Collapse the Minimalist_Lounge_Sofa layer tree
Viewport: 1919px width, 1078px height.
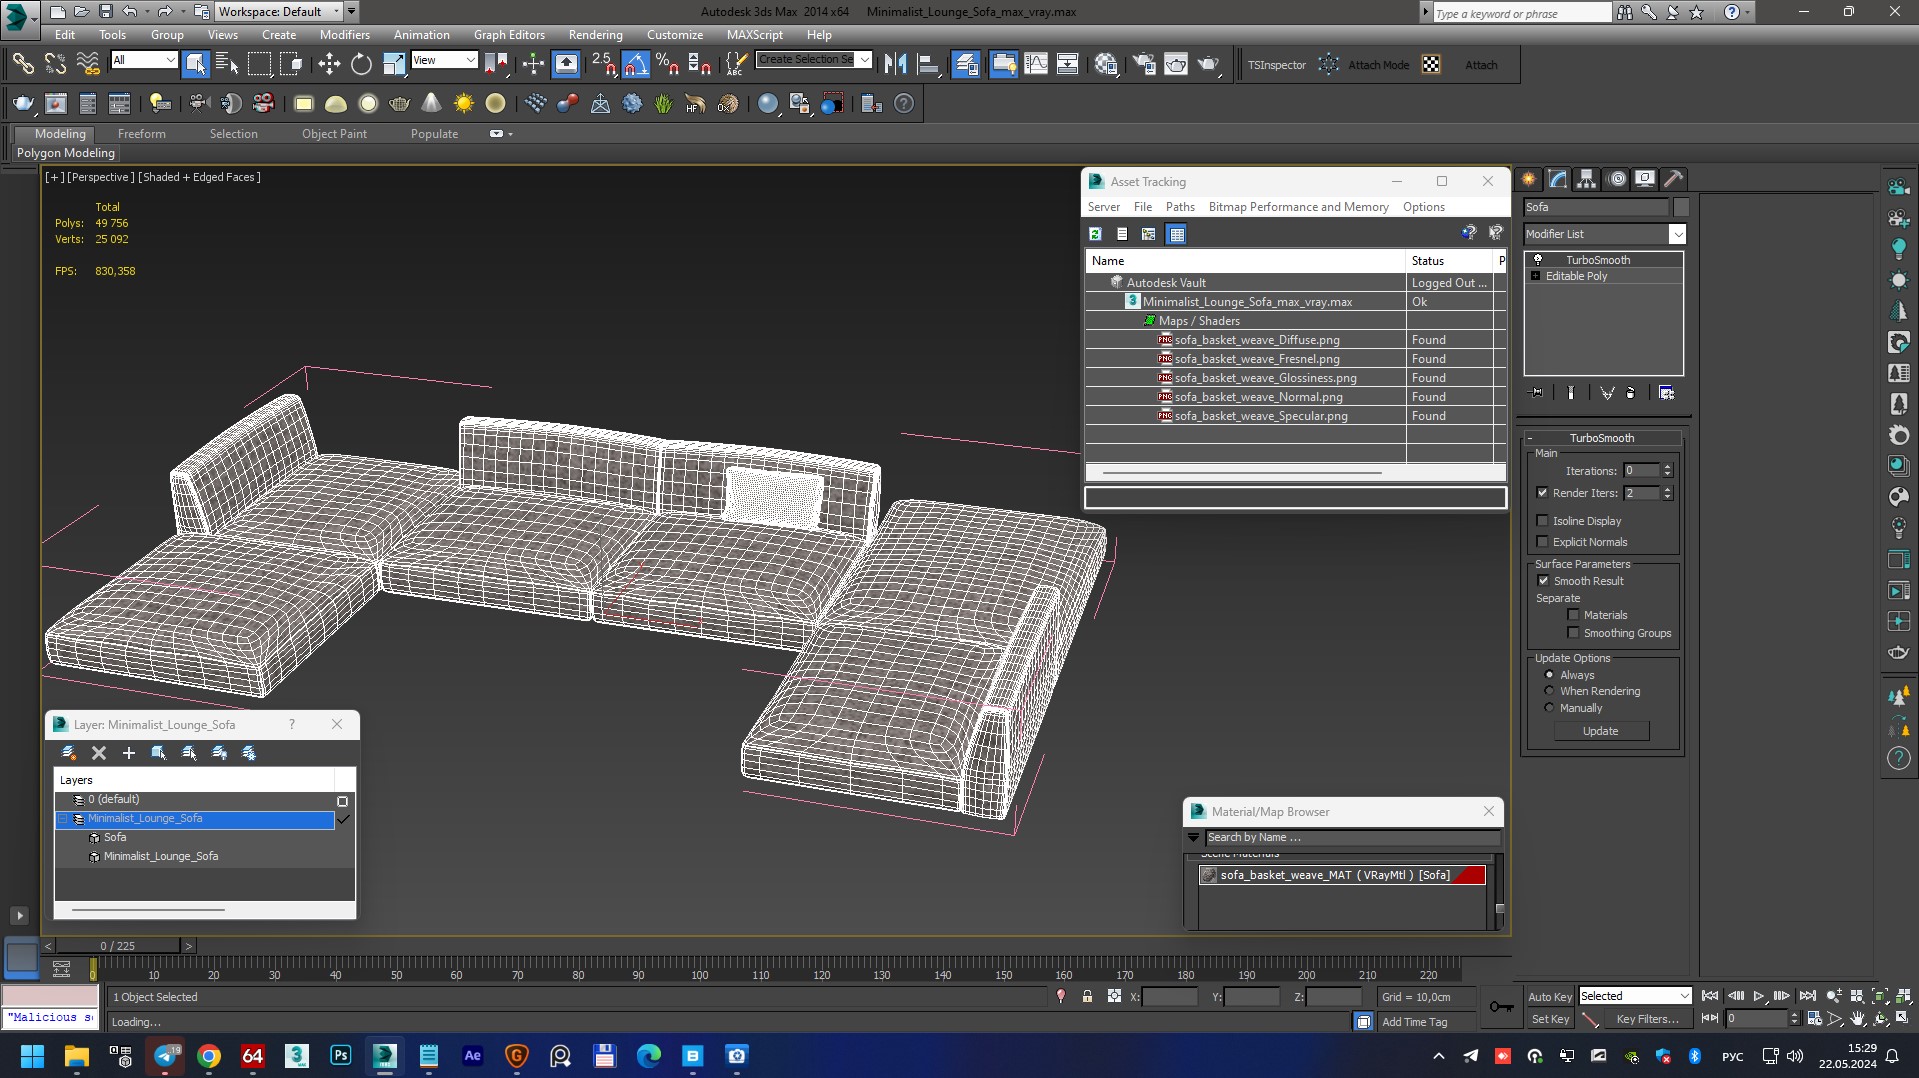62,819
